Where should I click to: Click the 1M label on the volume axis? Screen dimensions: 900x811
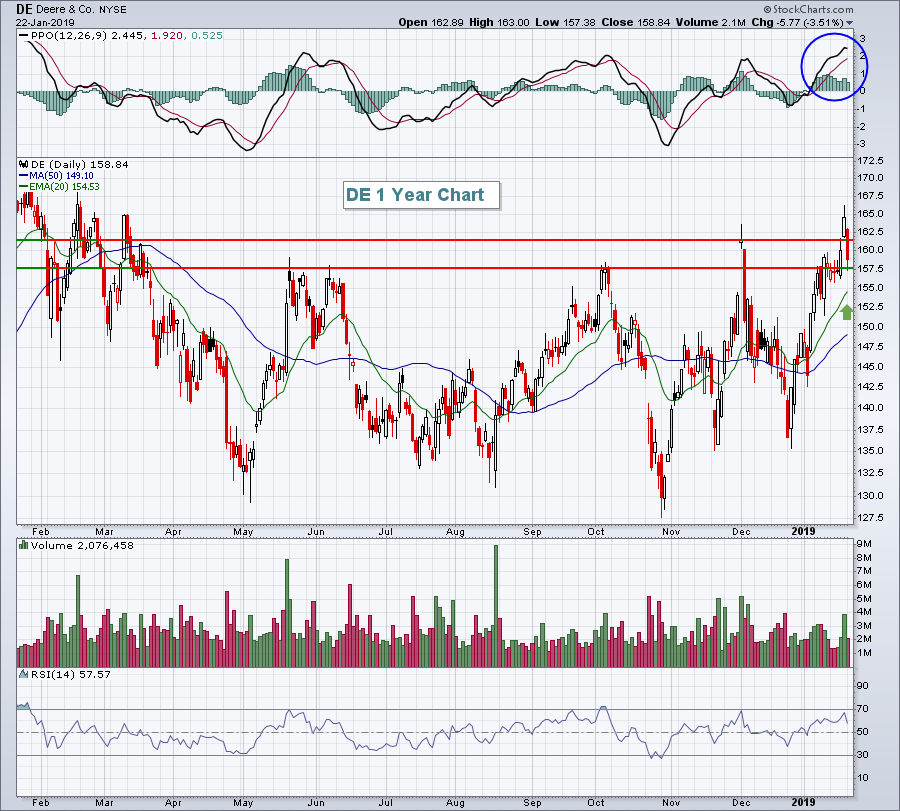click(864, 653)
